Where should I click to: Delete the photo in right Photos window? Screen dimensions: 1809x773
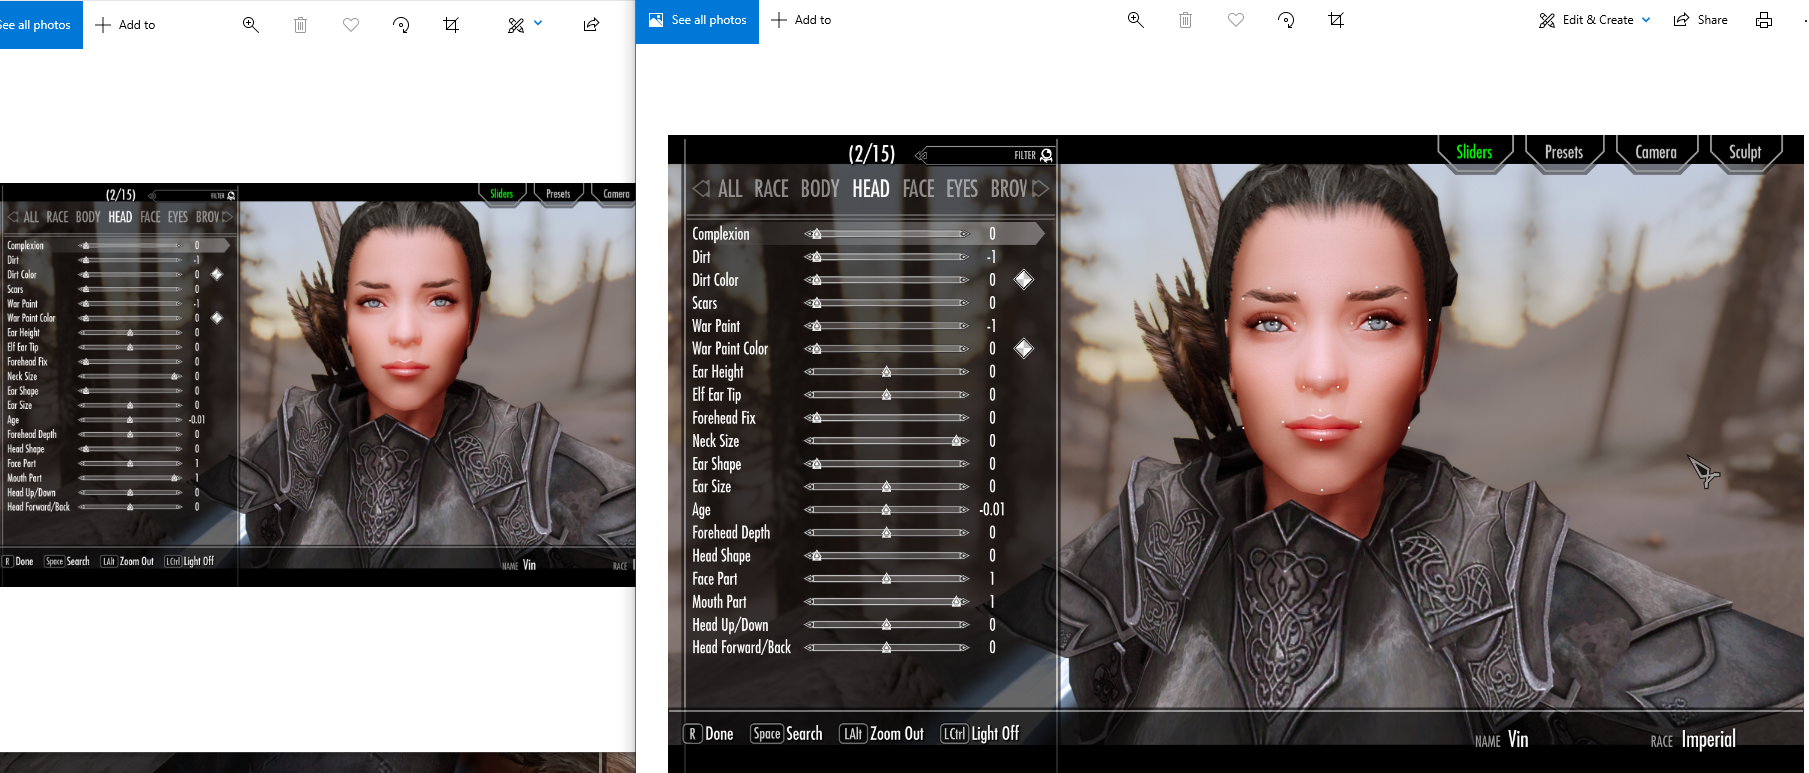pos(1185,20)
